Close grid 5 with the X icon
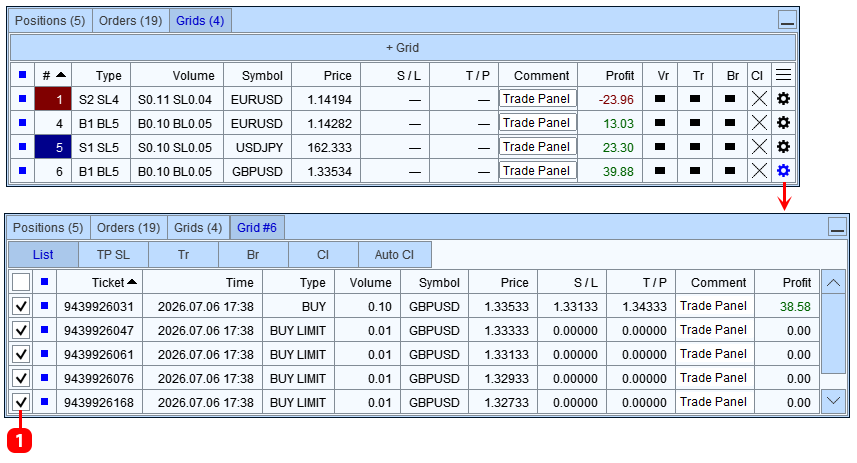The image size is (857, 463). click(x=759, y=147)
